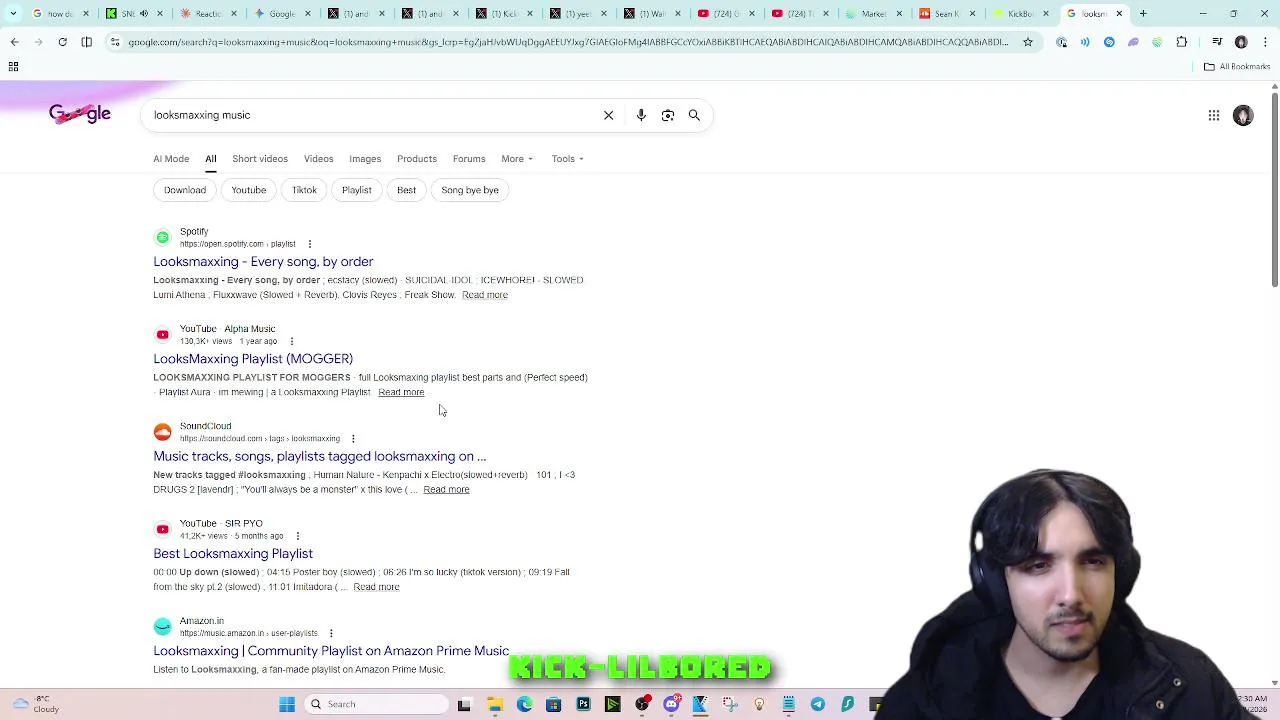
Task: Click Read more under Best Looksmaxxing Playlist
Action: (x=376, y=587)
